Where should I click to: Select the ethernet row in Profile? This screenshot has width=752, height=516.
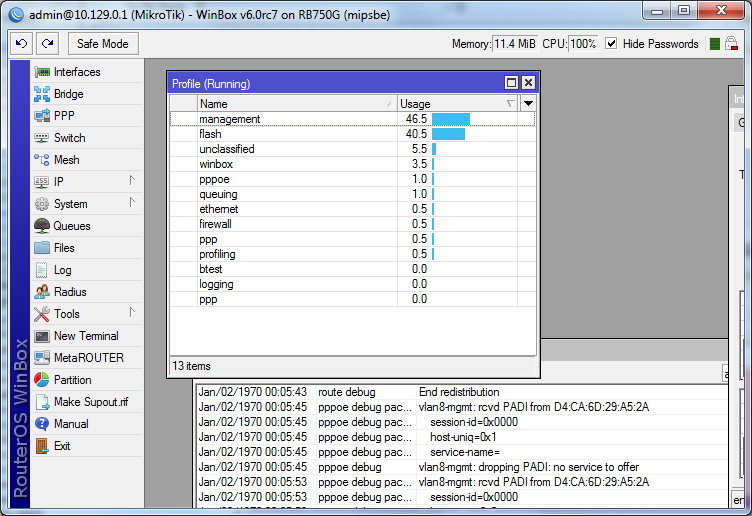[352, 209]
